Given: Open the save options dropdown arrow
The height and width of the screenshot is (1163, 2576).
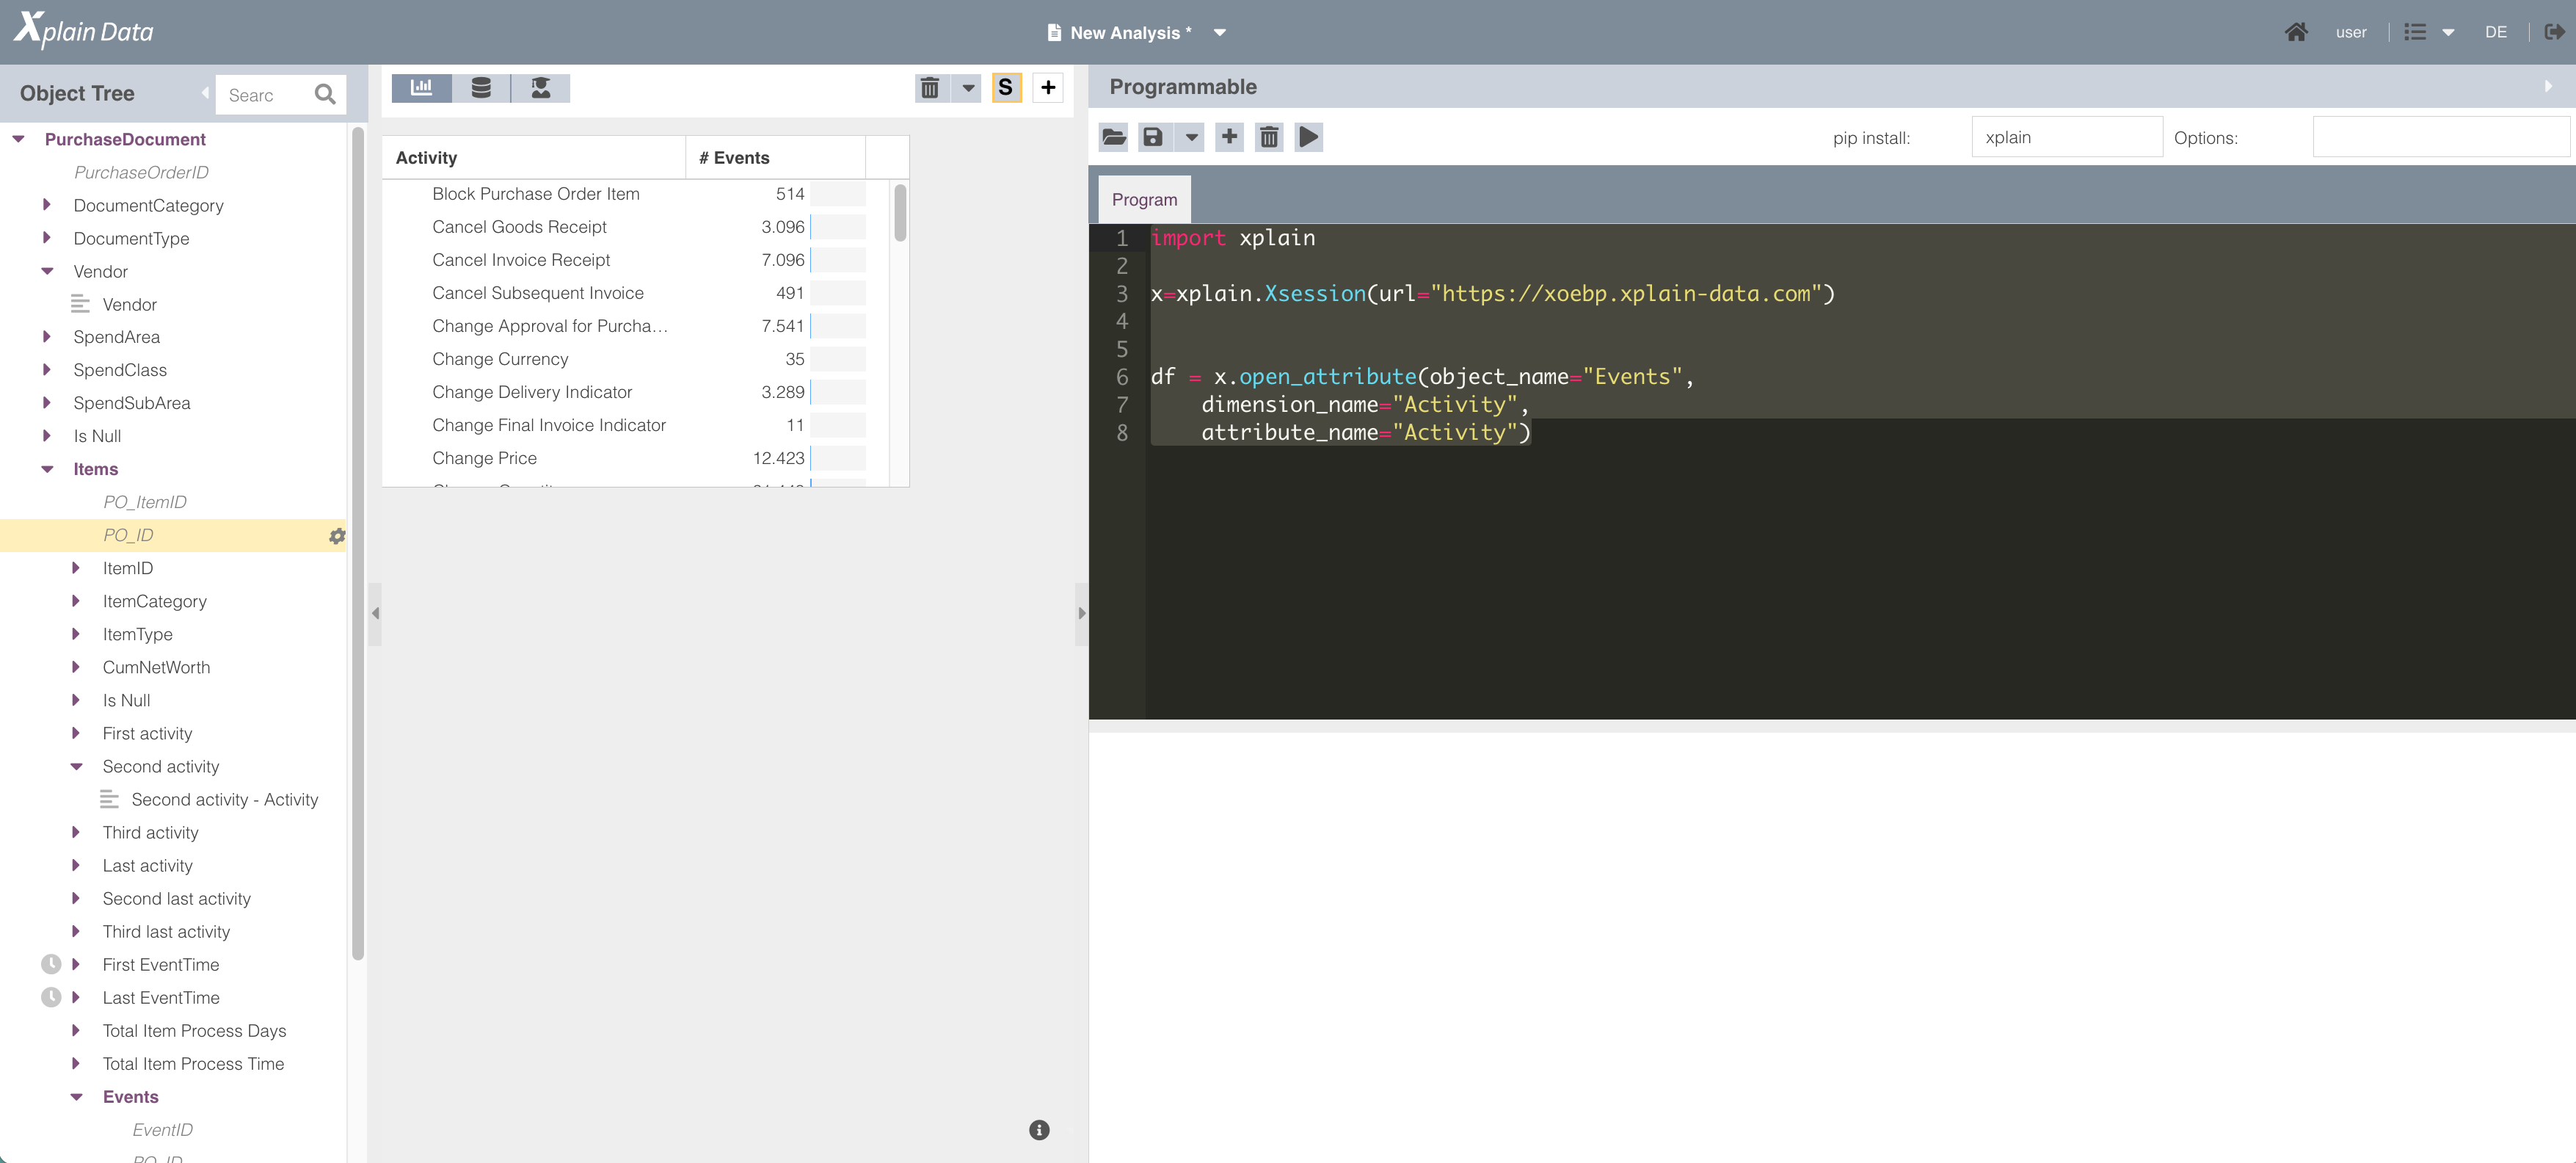Looking at the screenshot, I should (1191, 137).
